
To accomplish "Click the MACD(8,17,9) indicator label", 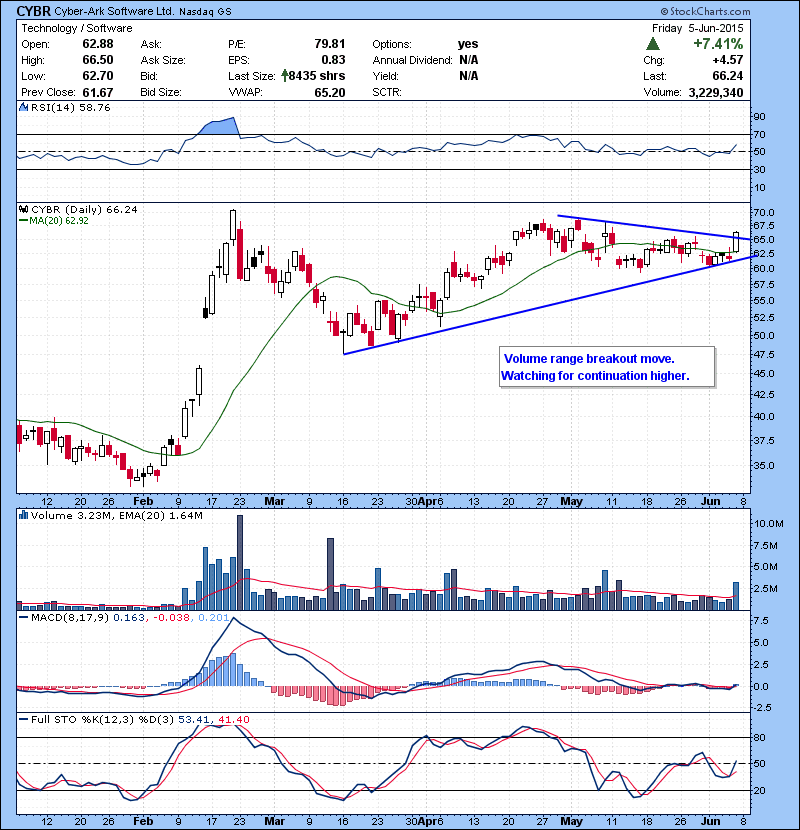I will [70, 617].
